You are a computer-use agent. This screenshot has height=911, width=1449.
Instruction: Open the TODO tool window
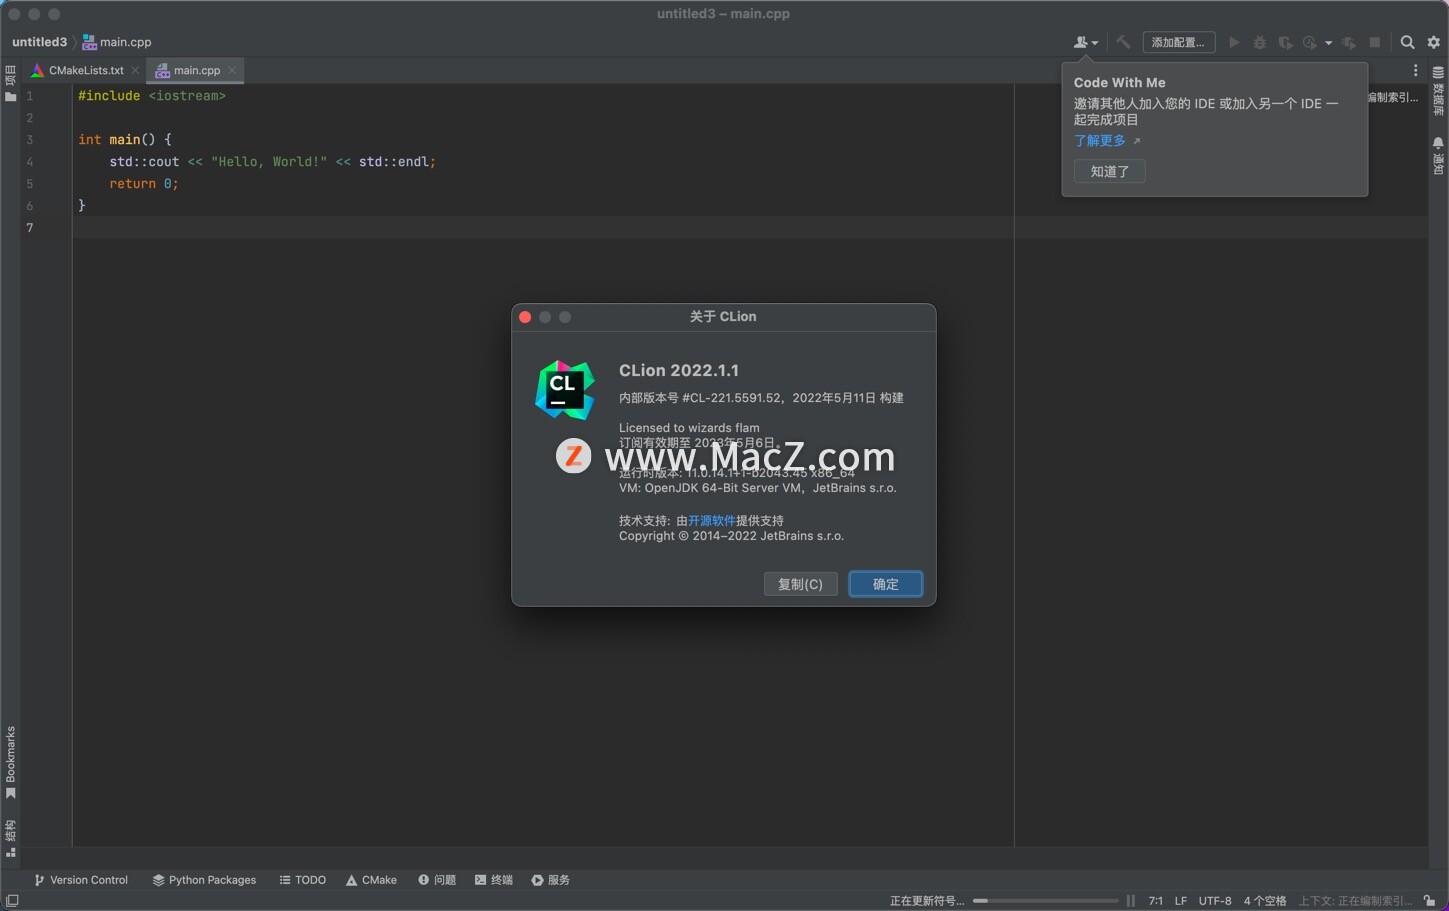tap(303, 880)
